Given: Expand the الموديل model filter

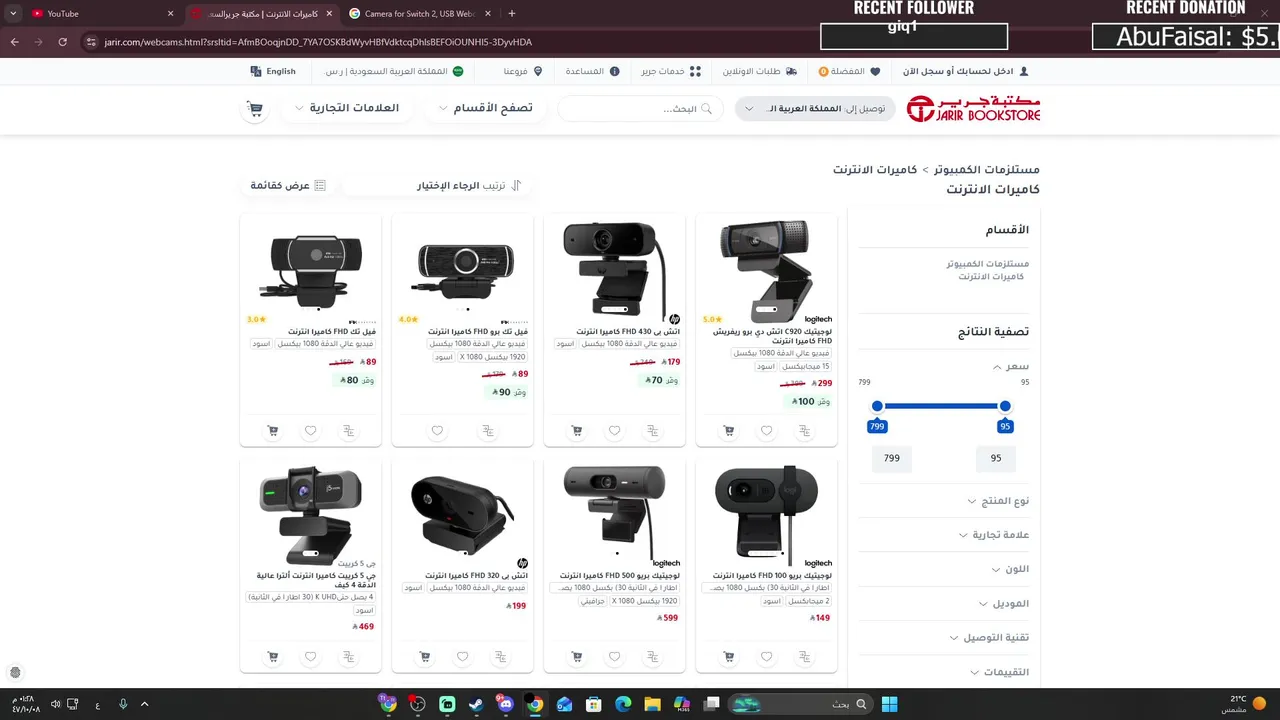Looking at the screenshot, I should point(1004,604).
